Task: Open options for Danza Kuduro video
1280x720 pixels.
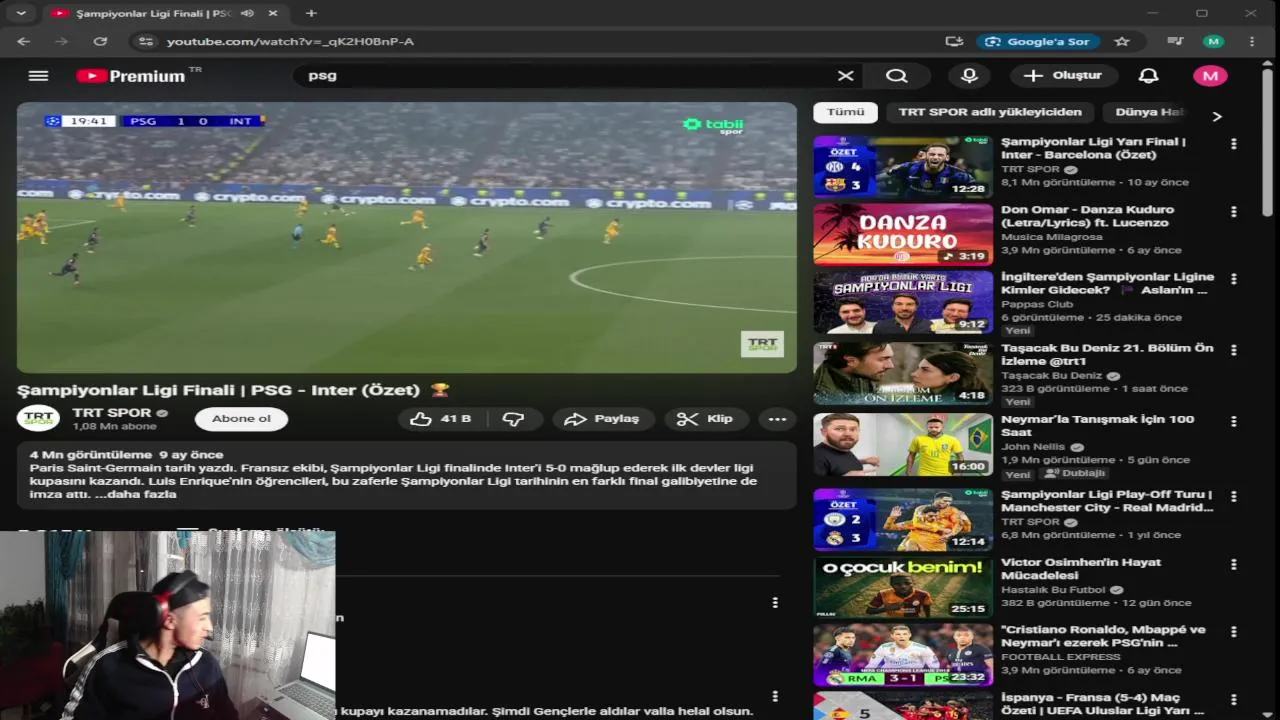Action: (1234, 212)
